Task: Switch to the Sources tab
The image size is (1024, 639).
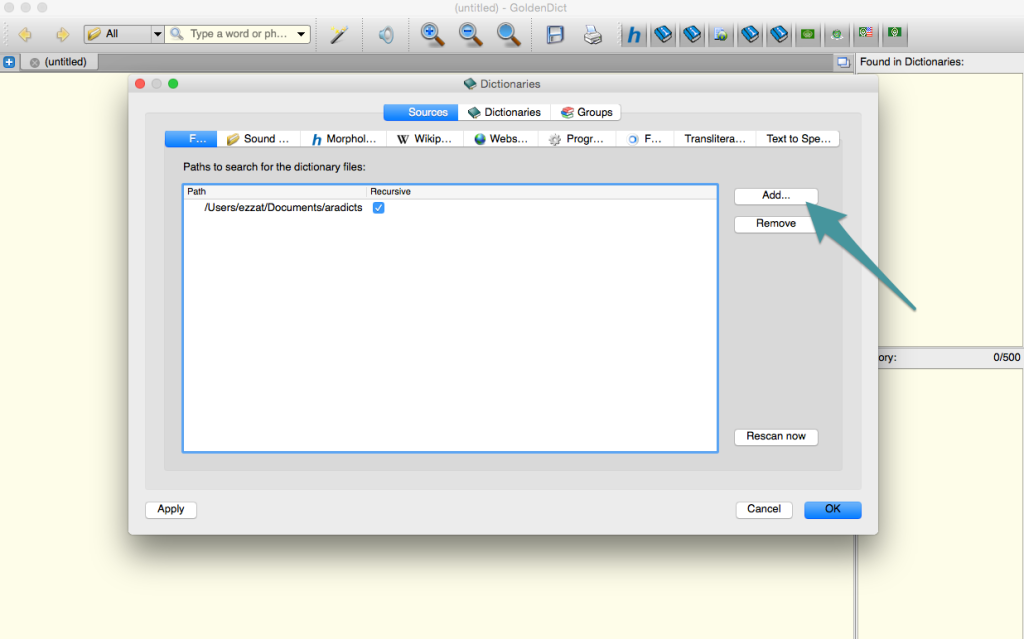Action: pos(421,112)
